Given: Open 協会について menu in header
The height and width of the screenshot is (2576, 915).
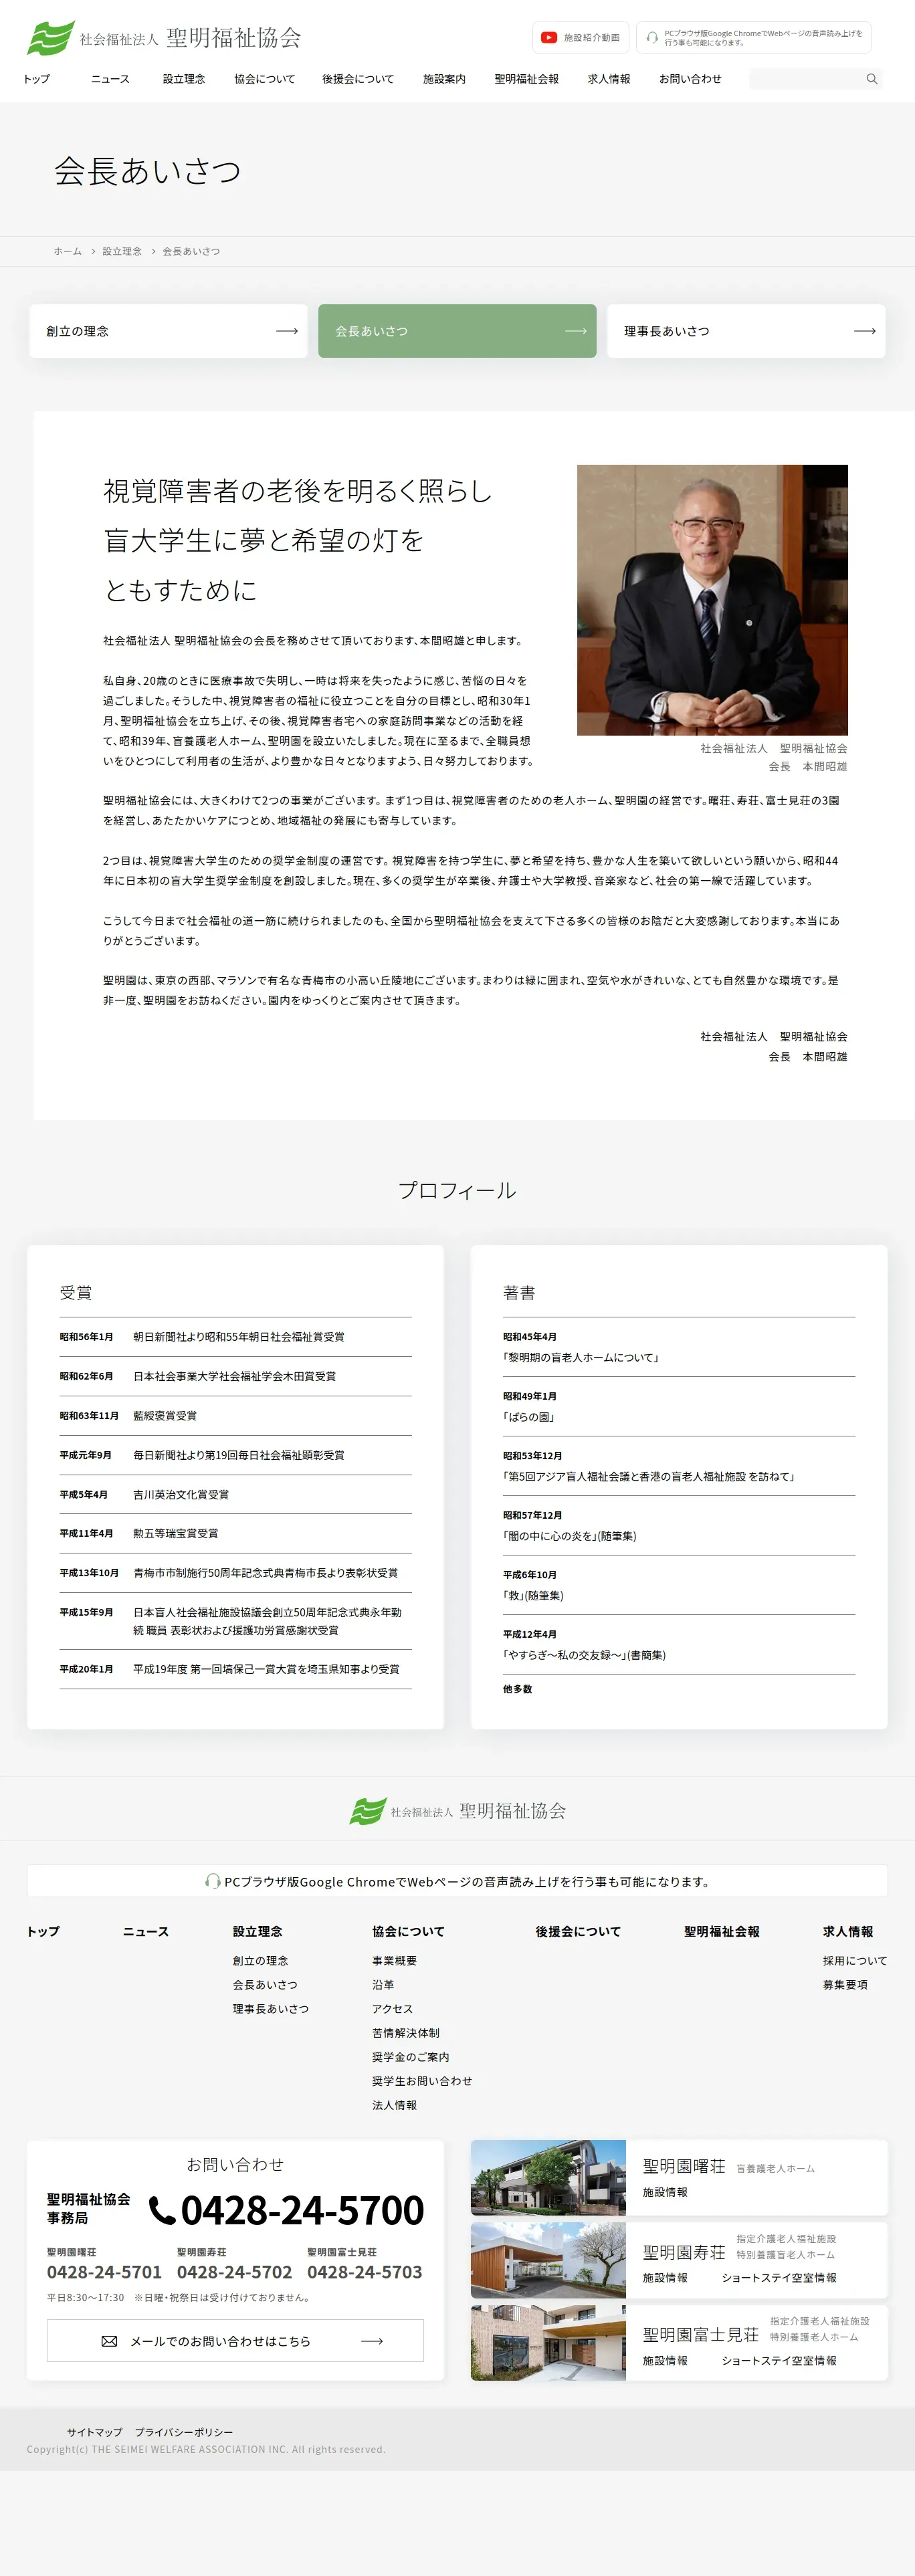Looking at the screenshot, I should click(264, 79).
